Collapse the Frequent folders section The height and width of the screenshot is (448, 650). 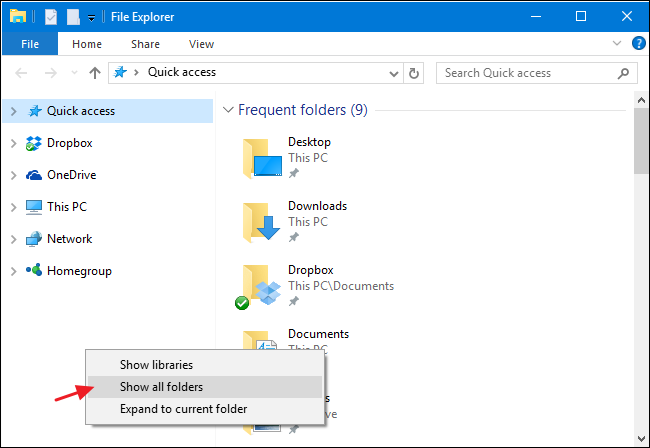[x=228, y=110]
